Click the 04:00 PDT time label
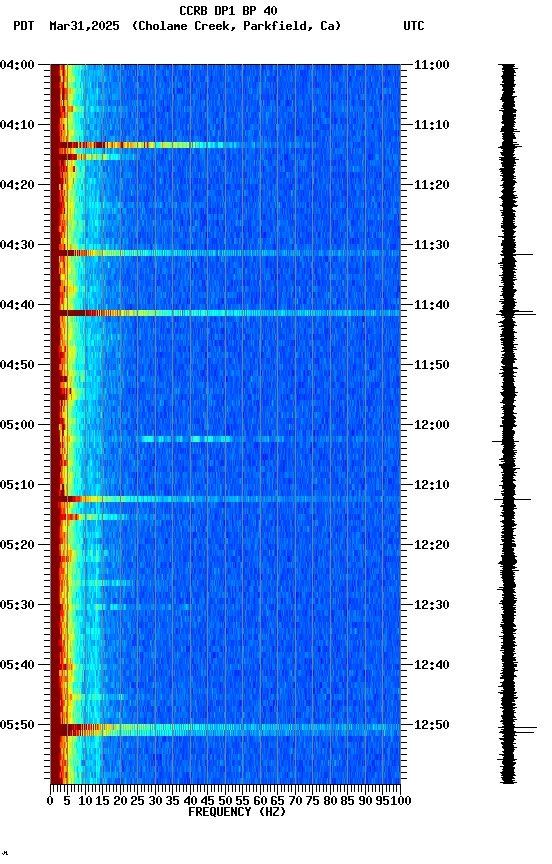The height and width of the screenshot is (864, 552). (17, 65)
